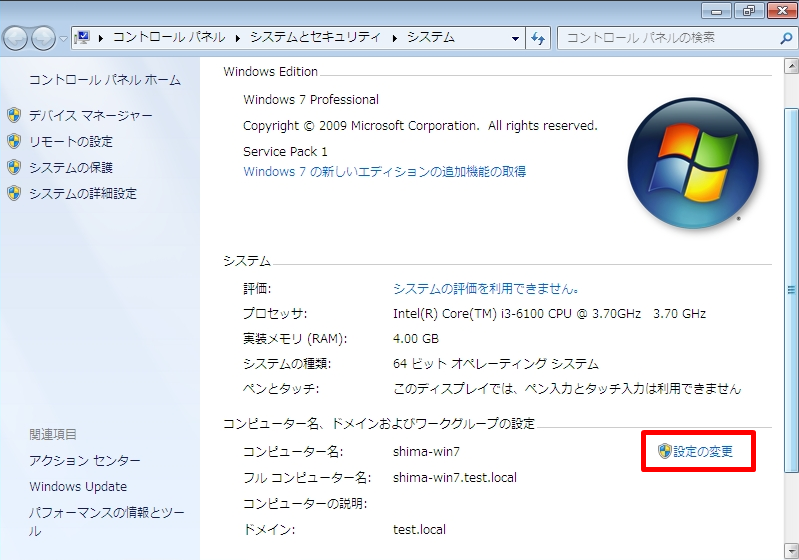The height and width of the screenshot is (560, 799).
Task: Click shield icon beside システムの詳細設定
Action: pos(14,193)
